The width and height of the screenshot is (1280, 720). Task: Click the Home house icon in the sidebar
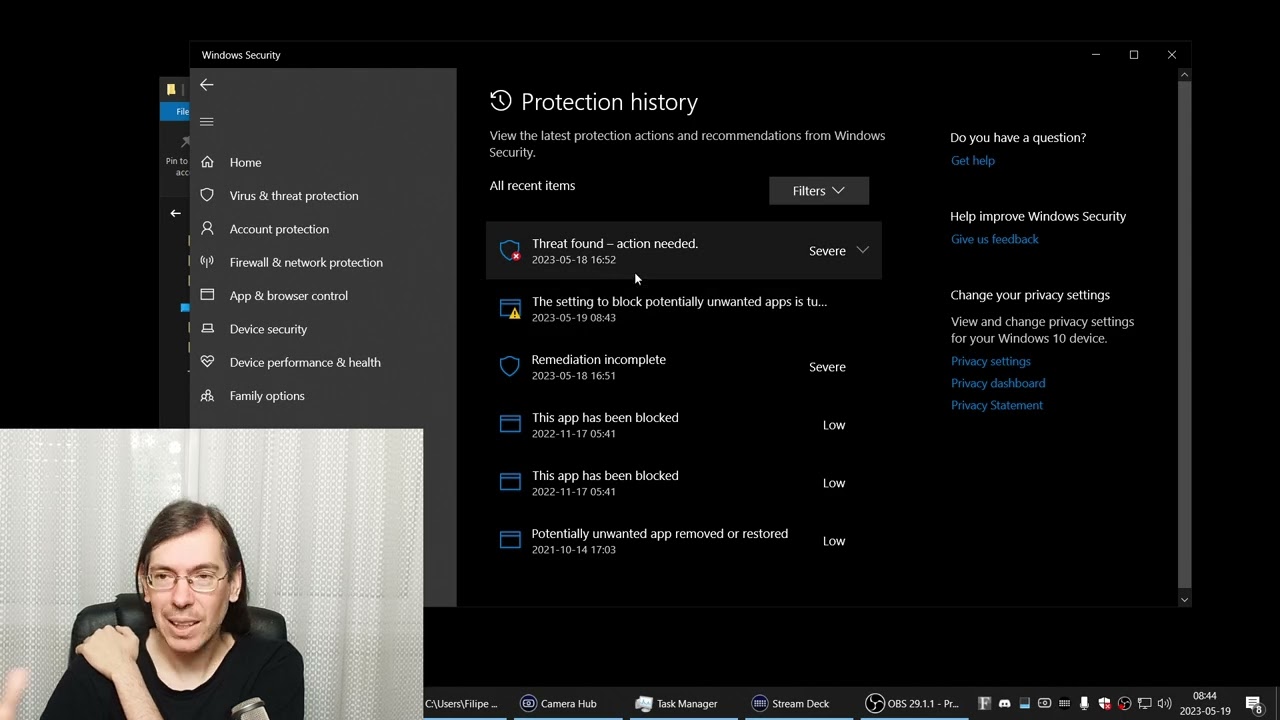click(207, 162)
